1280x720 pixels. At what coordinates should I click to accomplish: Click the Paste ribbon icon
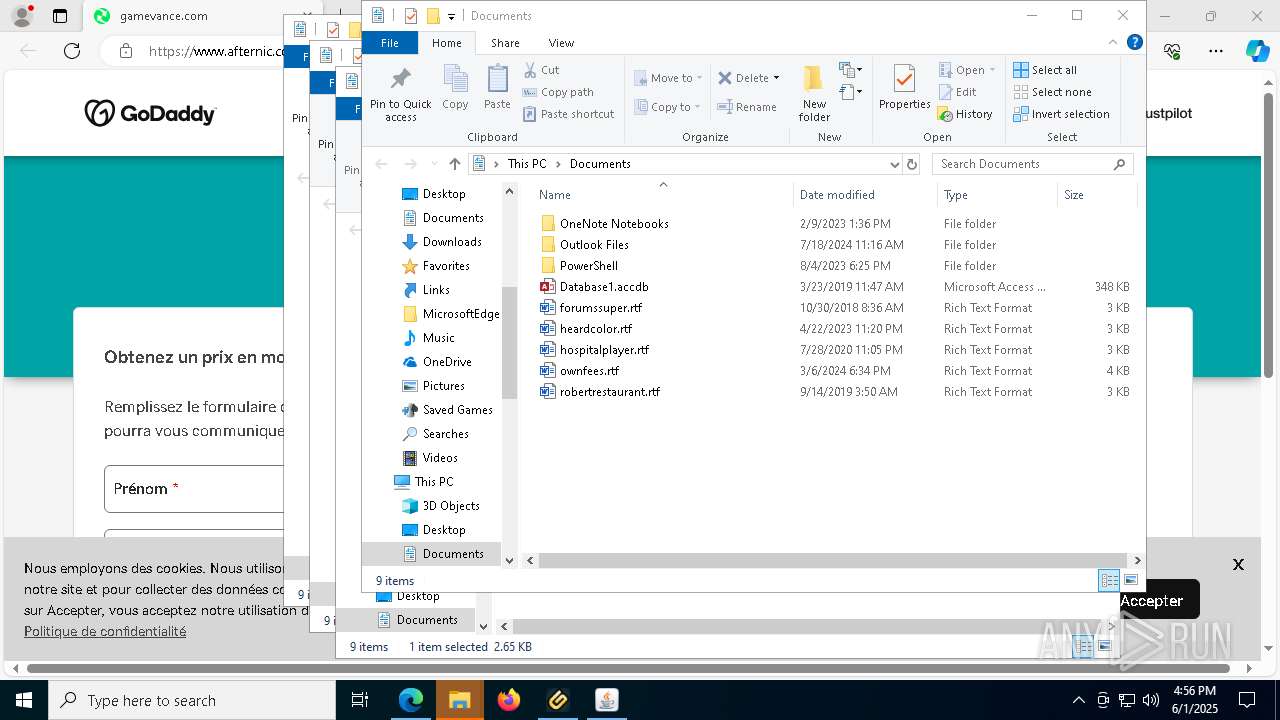[497, 88]
